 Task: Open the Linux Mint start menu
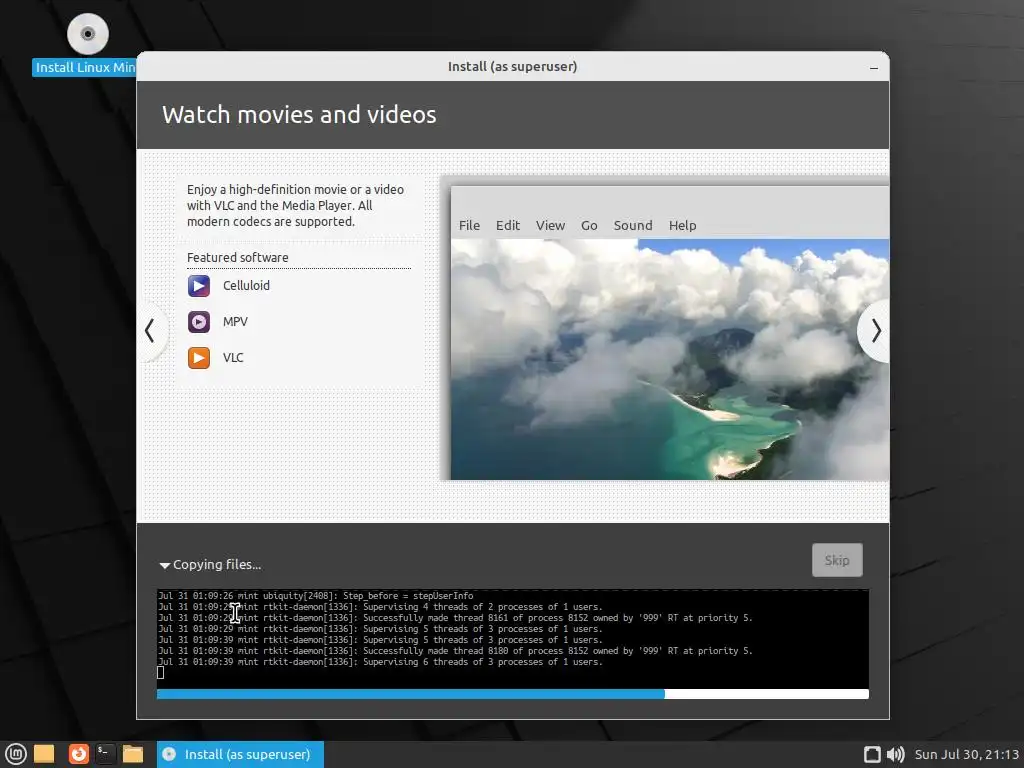16,754
